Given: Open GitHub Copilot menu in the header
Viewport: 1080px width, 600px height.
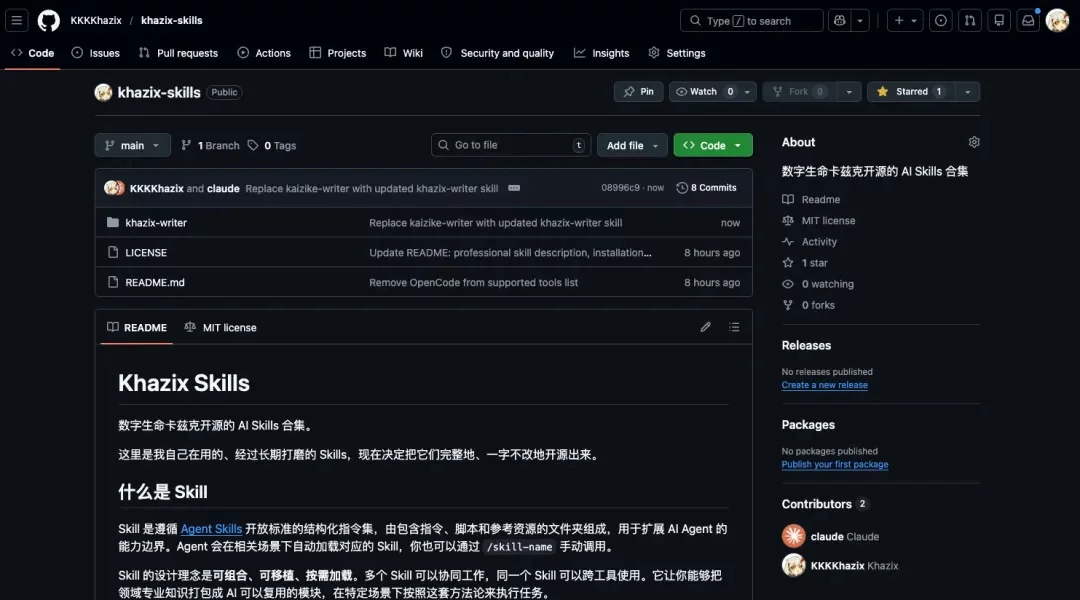Looking at the screenshot, I should (x=839, y=19).
